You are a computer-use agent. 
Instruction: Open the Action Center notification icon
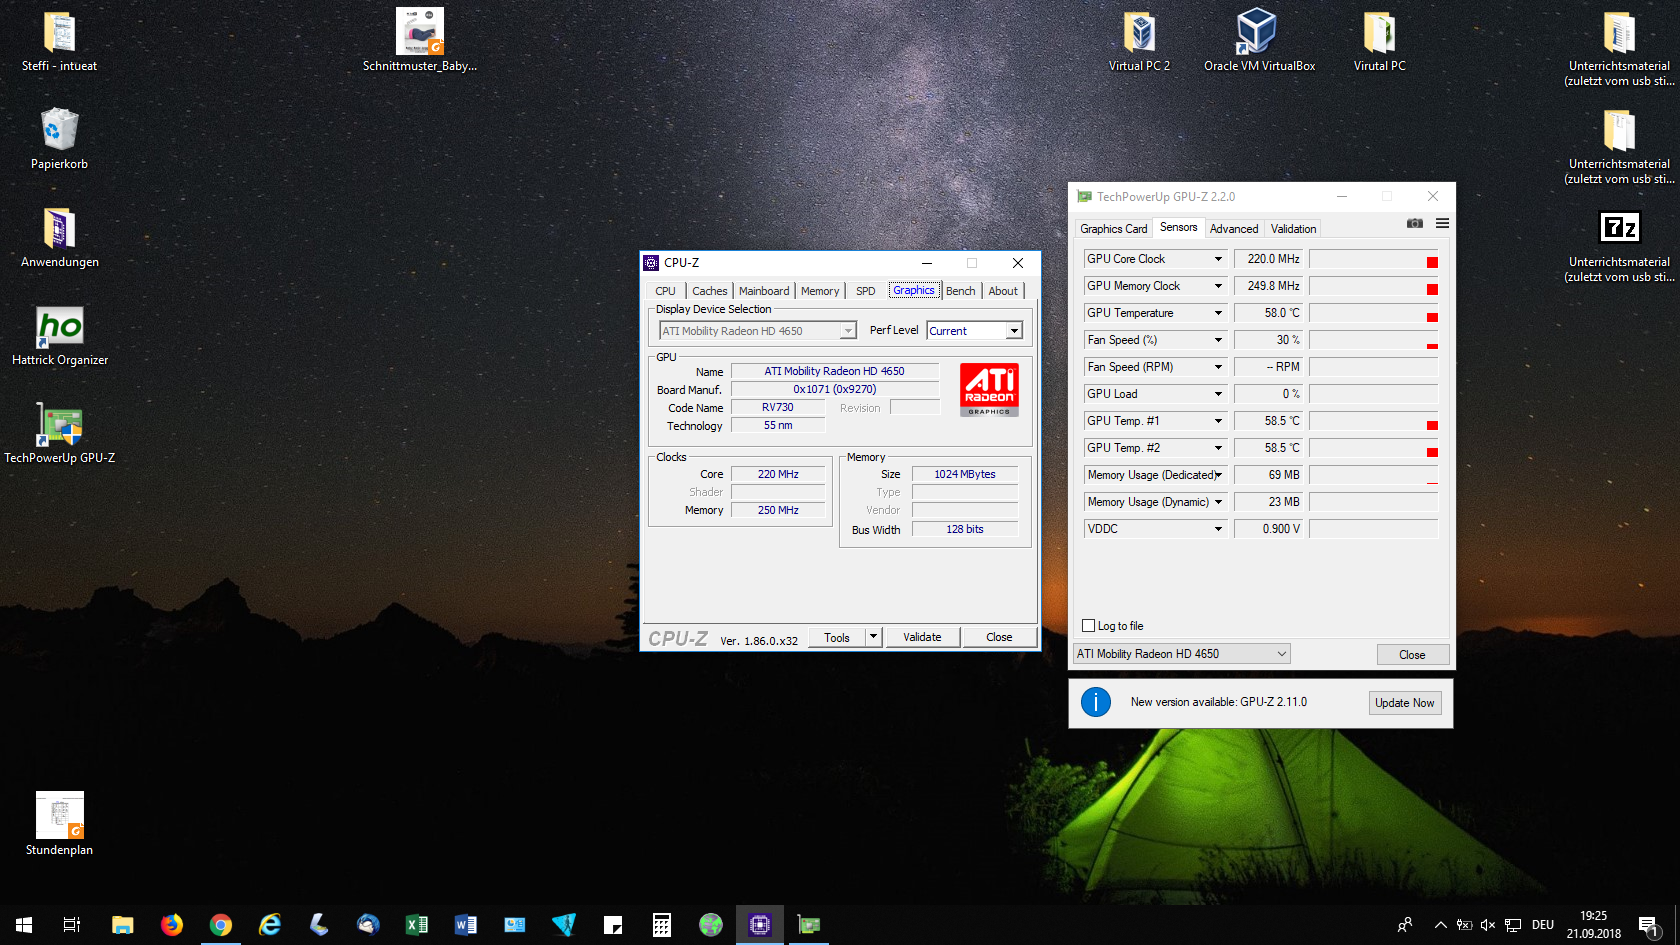(1647, 925)
